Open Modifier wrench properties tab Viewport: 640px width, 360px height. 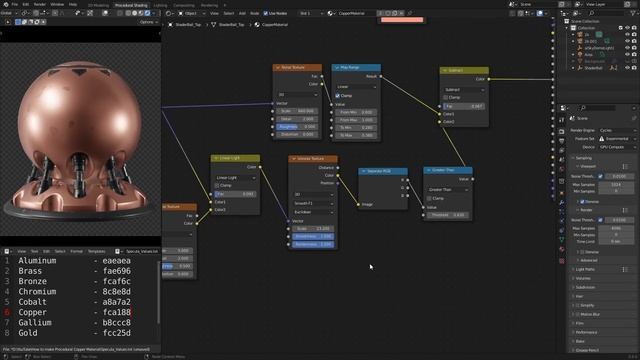[562, 202]
